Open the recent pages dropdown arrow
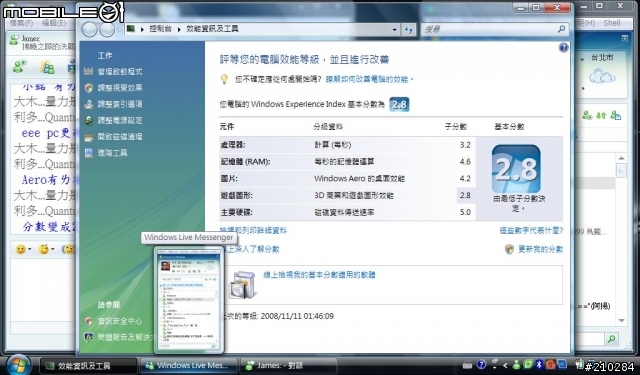 119,29
